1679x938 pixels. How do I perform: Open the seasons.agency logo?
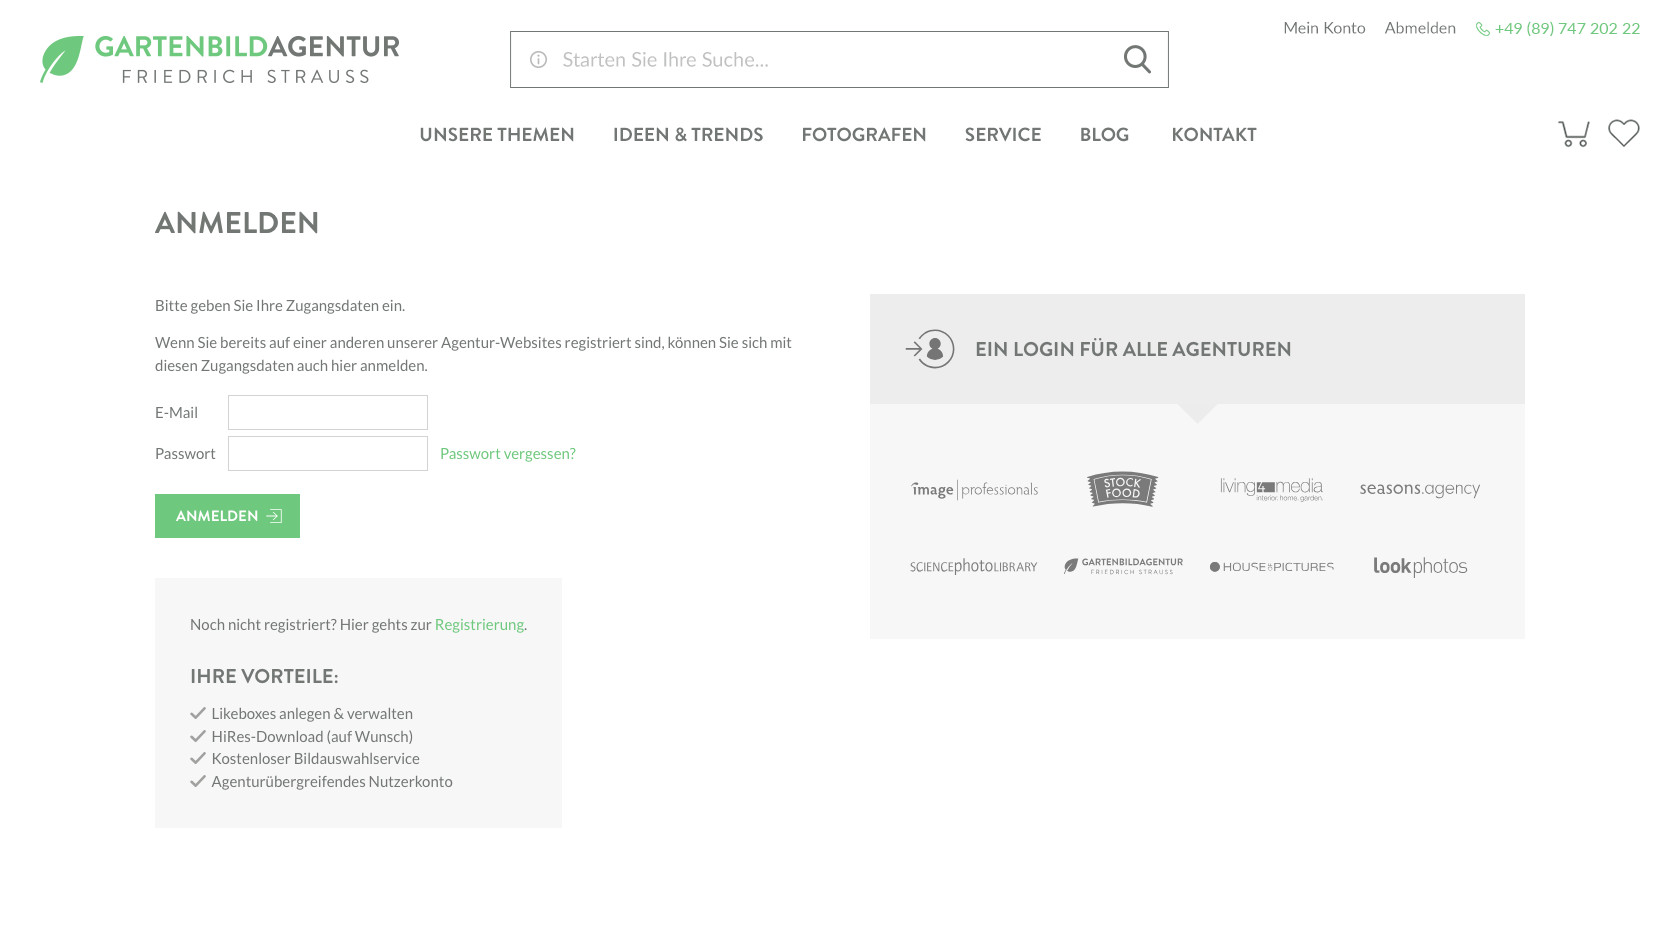[1419, 489]
